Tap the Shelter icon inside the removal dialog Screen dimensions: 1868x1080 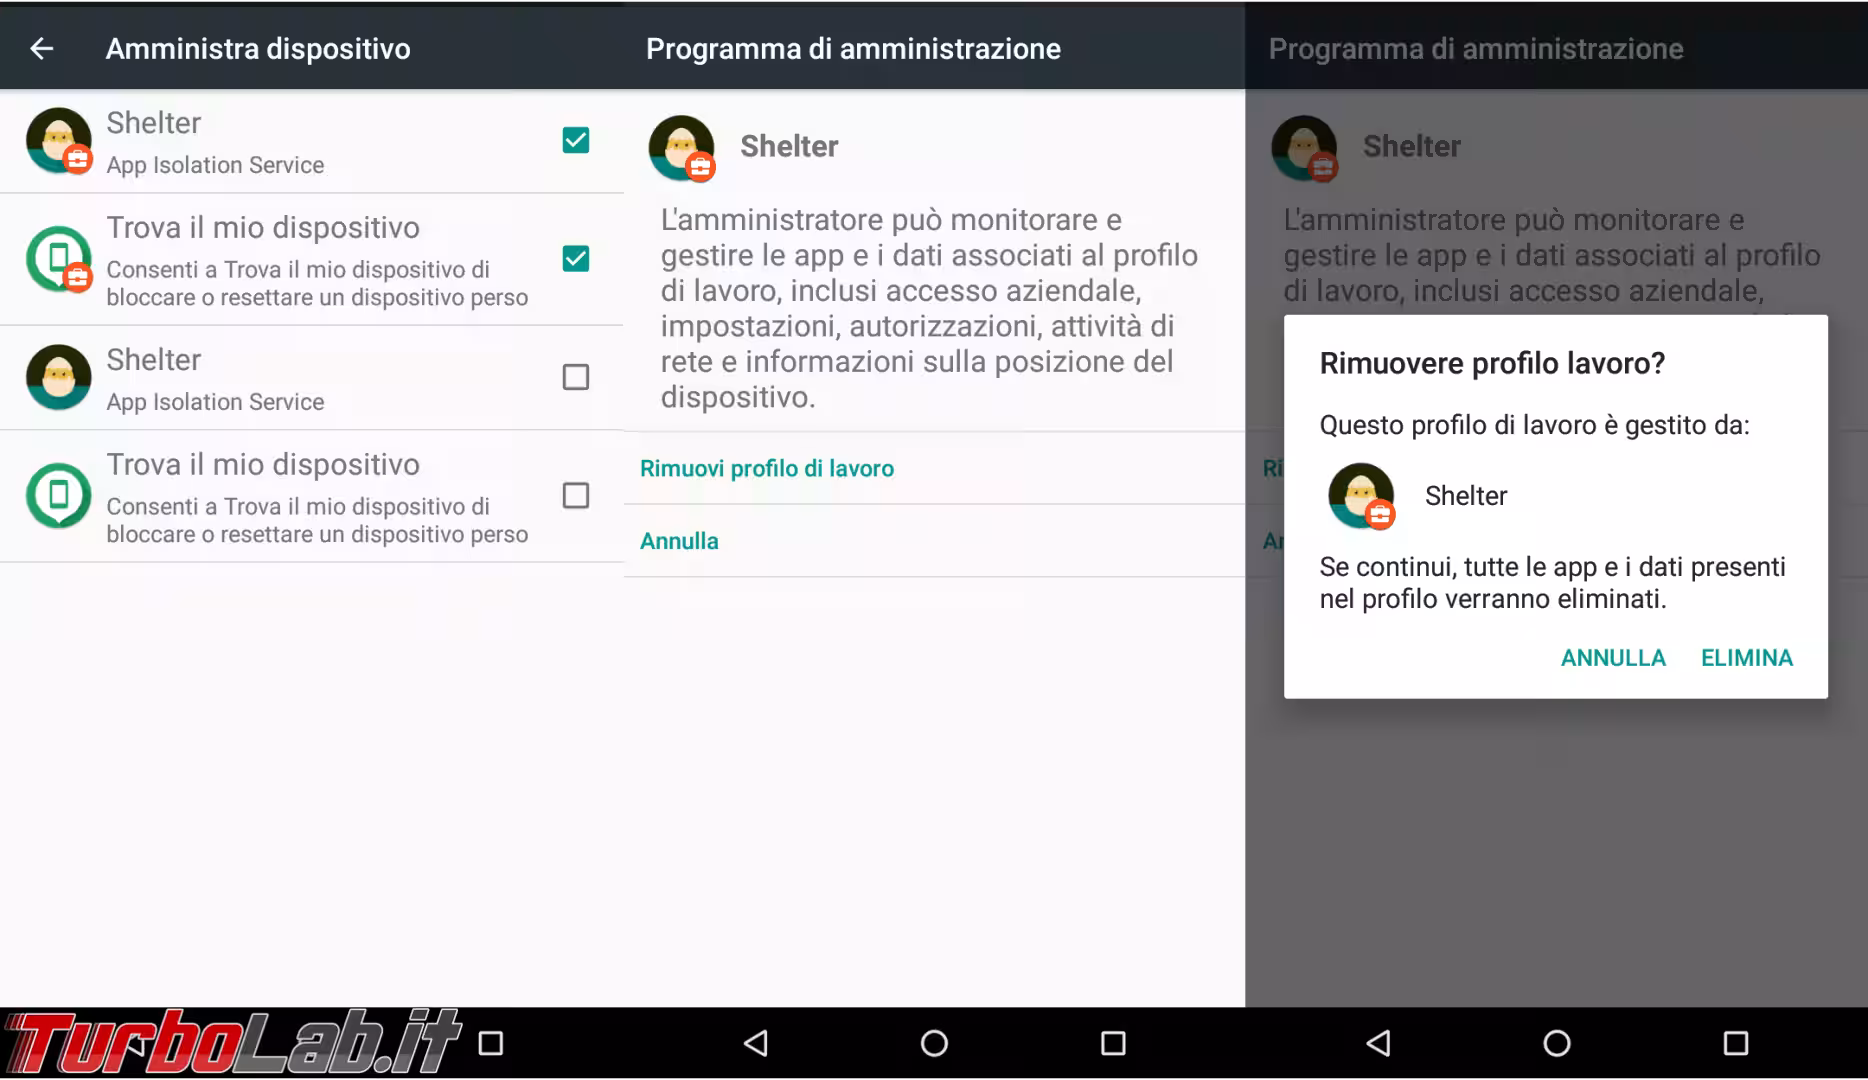(1361, 496)
